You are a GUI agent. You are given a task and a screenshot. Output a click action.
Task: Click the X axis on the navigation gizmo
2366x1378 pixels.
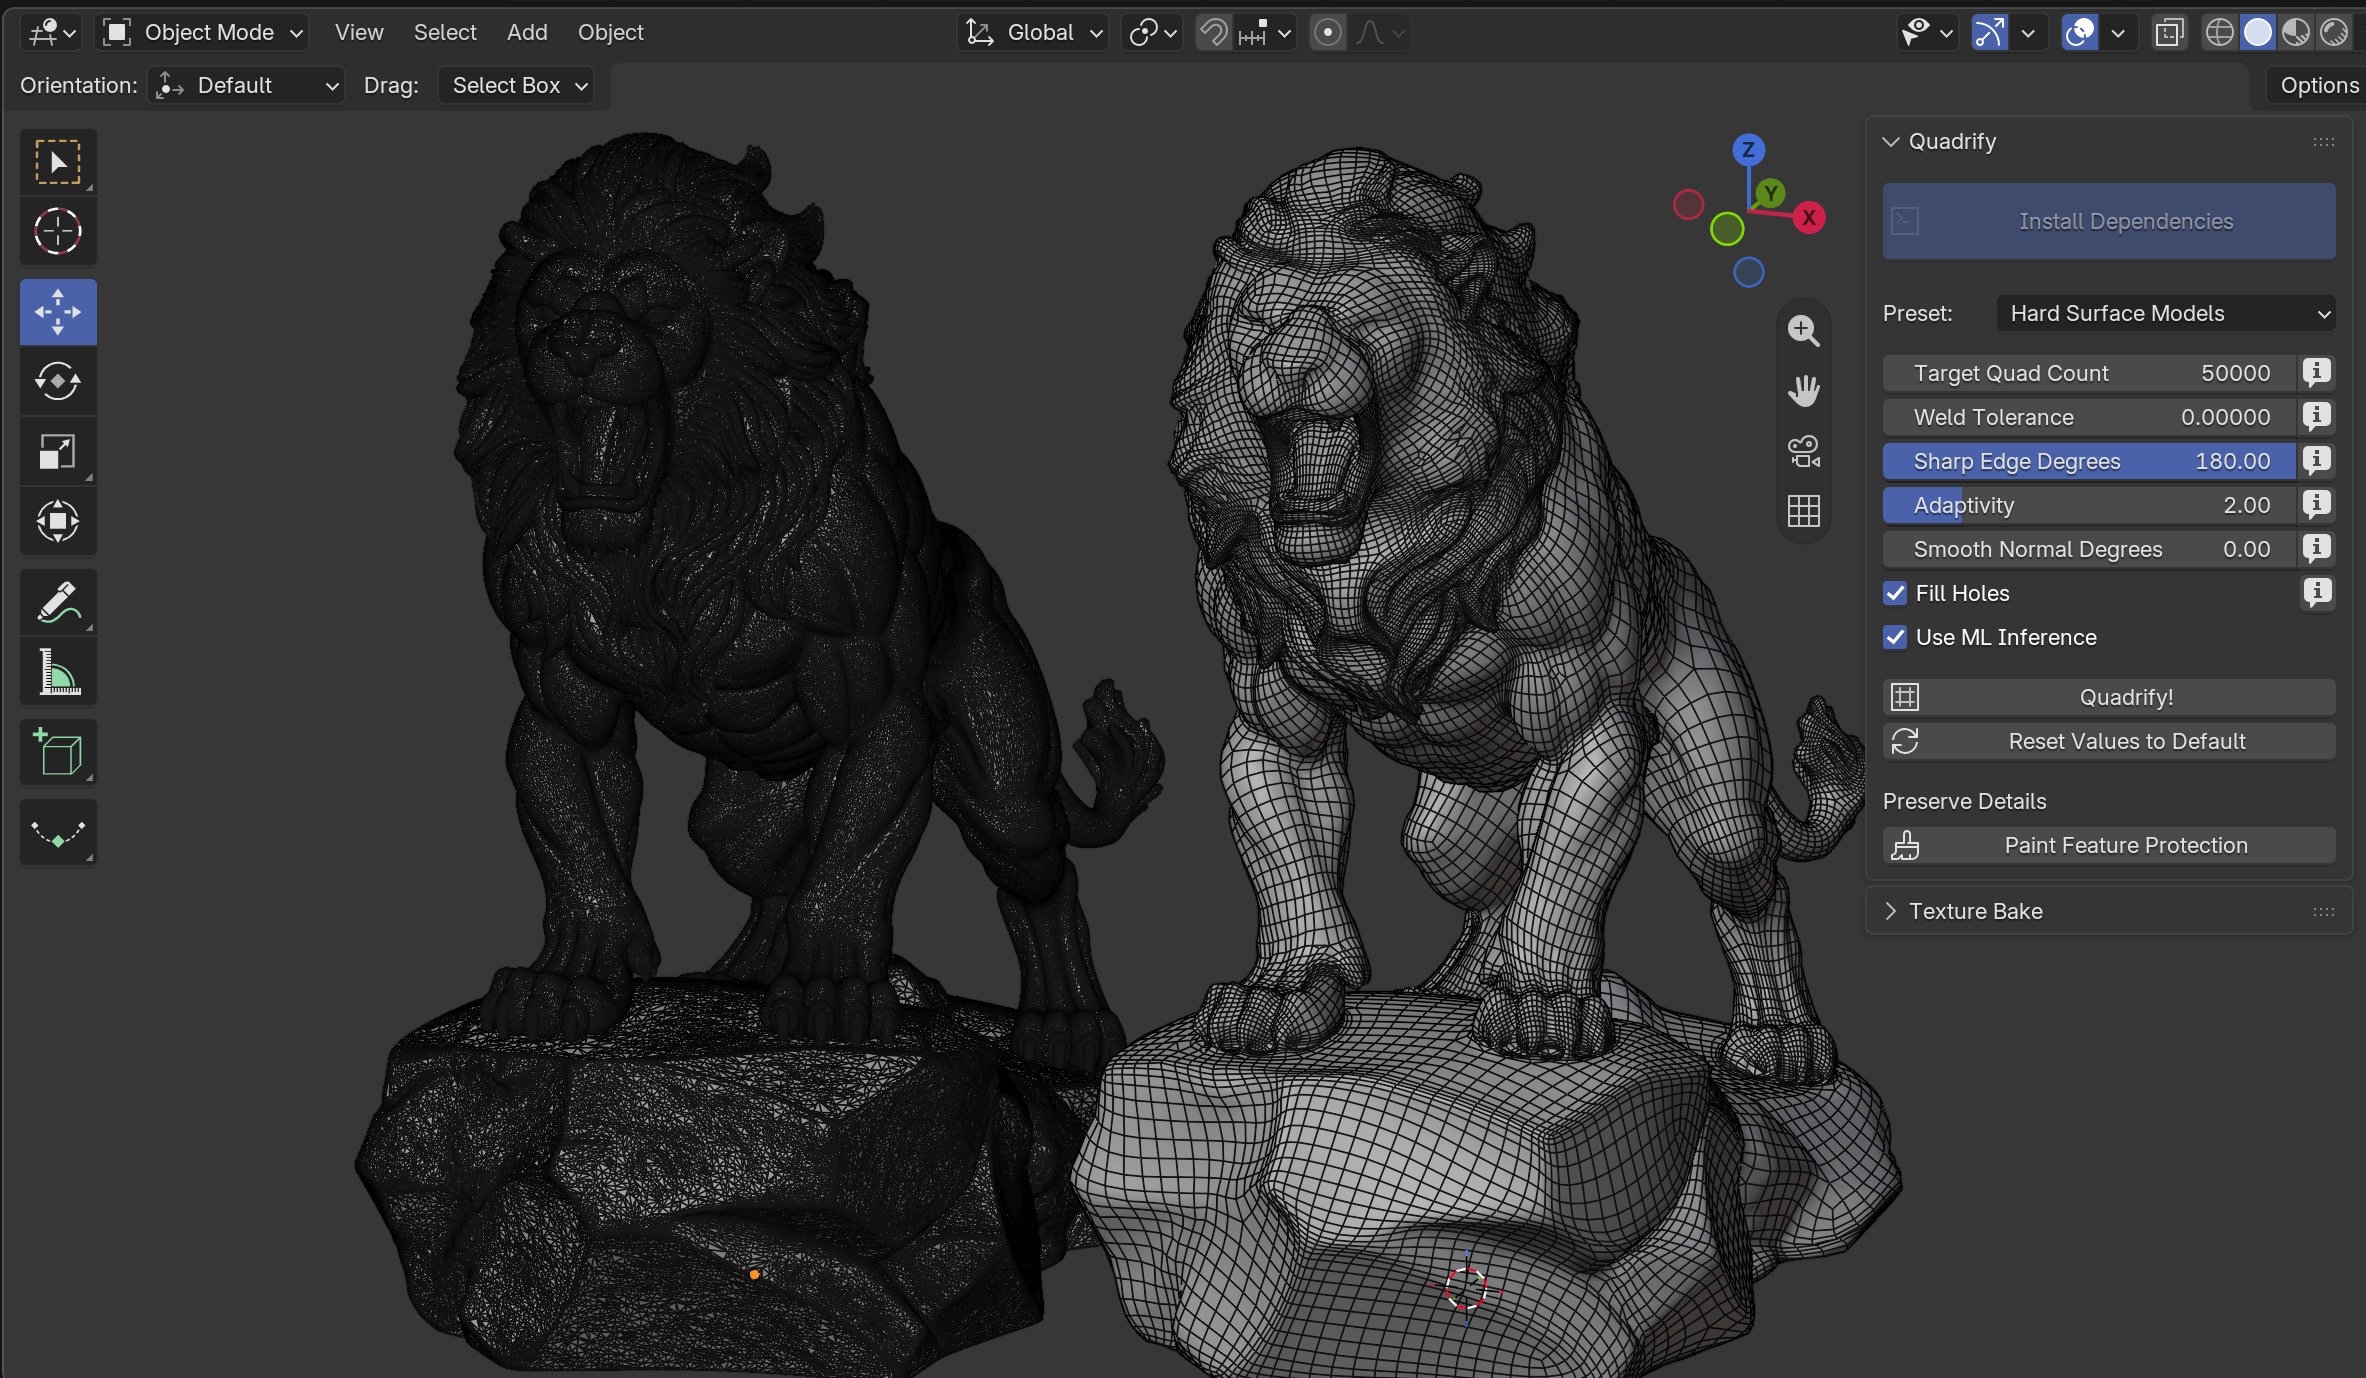point(1809,218)
